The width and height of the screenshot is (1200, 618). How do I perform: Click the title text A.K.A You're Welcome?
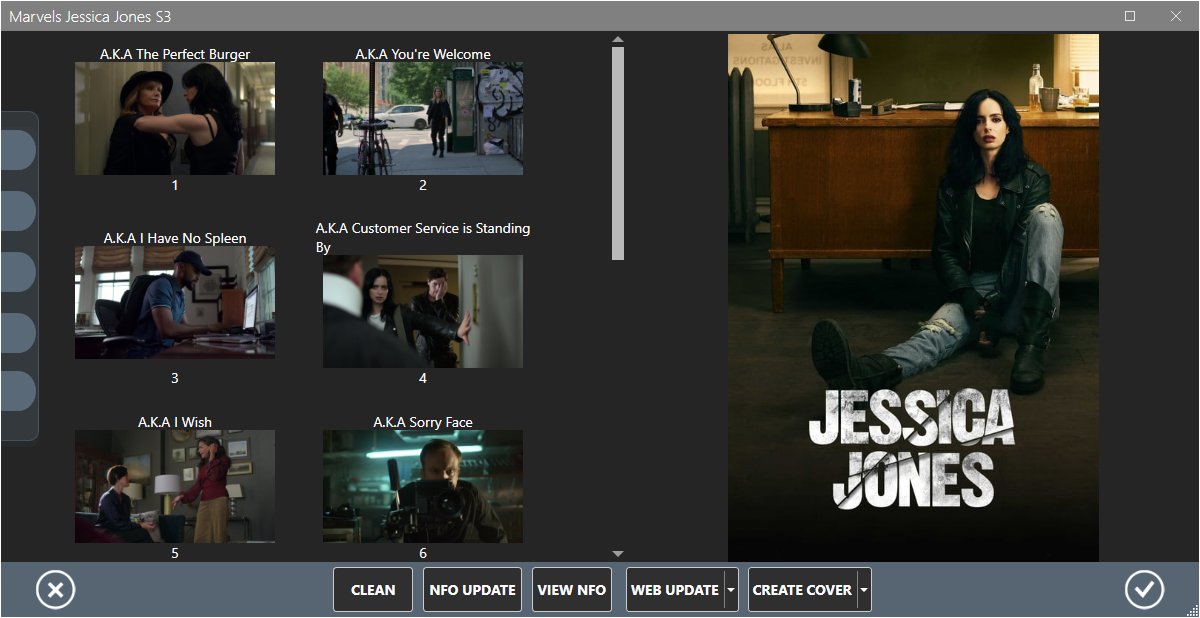click(423, 54)
